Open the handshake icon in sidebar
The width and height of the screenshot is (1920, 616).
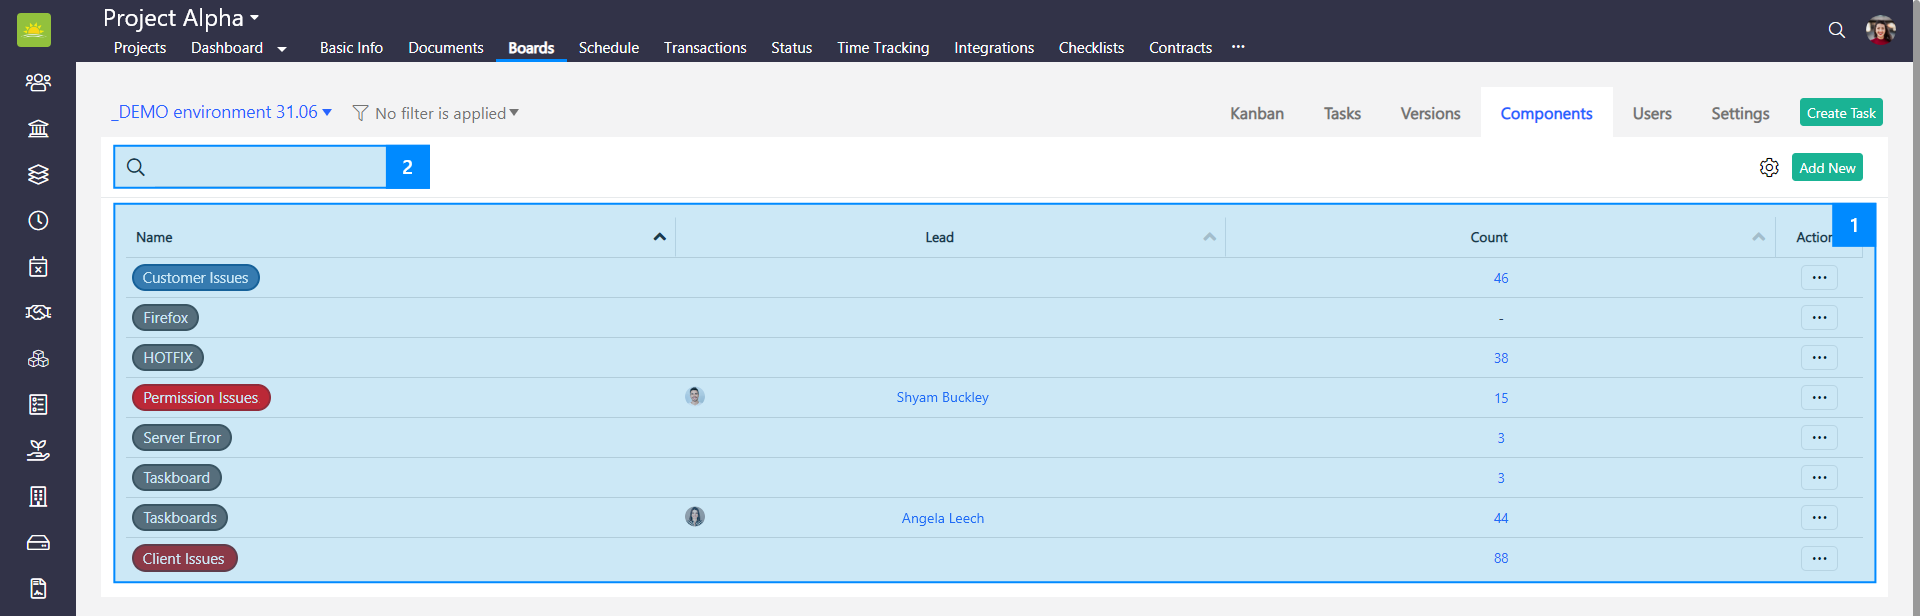click(x=38, y=313)
